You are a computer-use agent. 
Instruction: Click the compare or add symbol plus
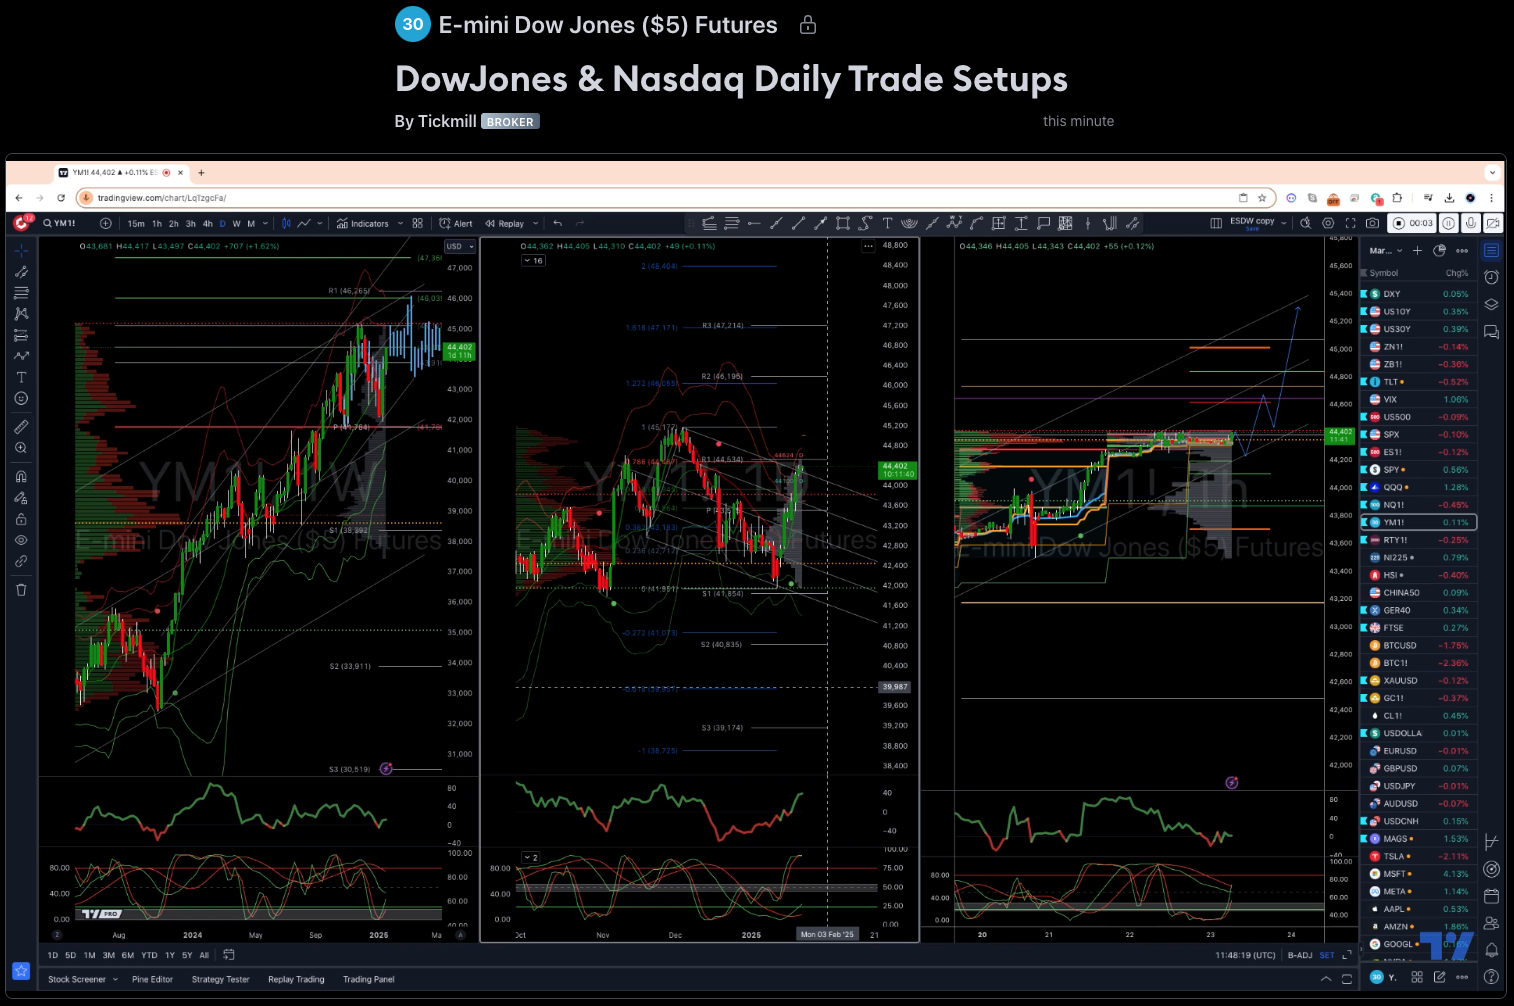105,224
